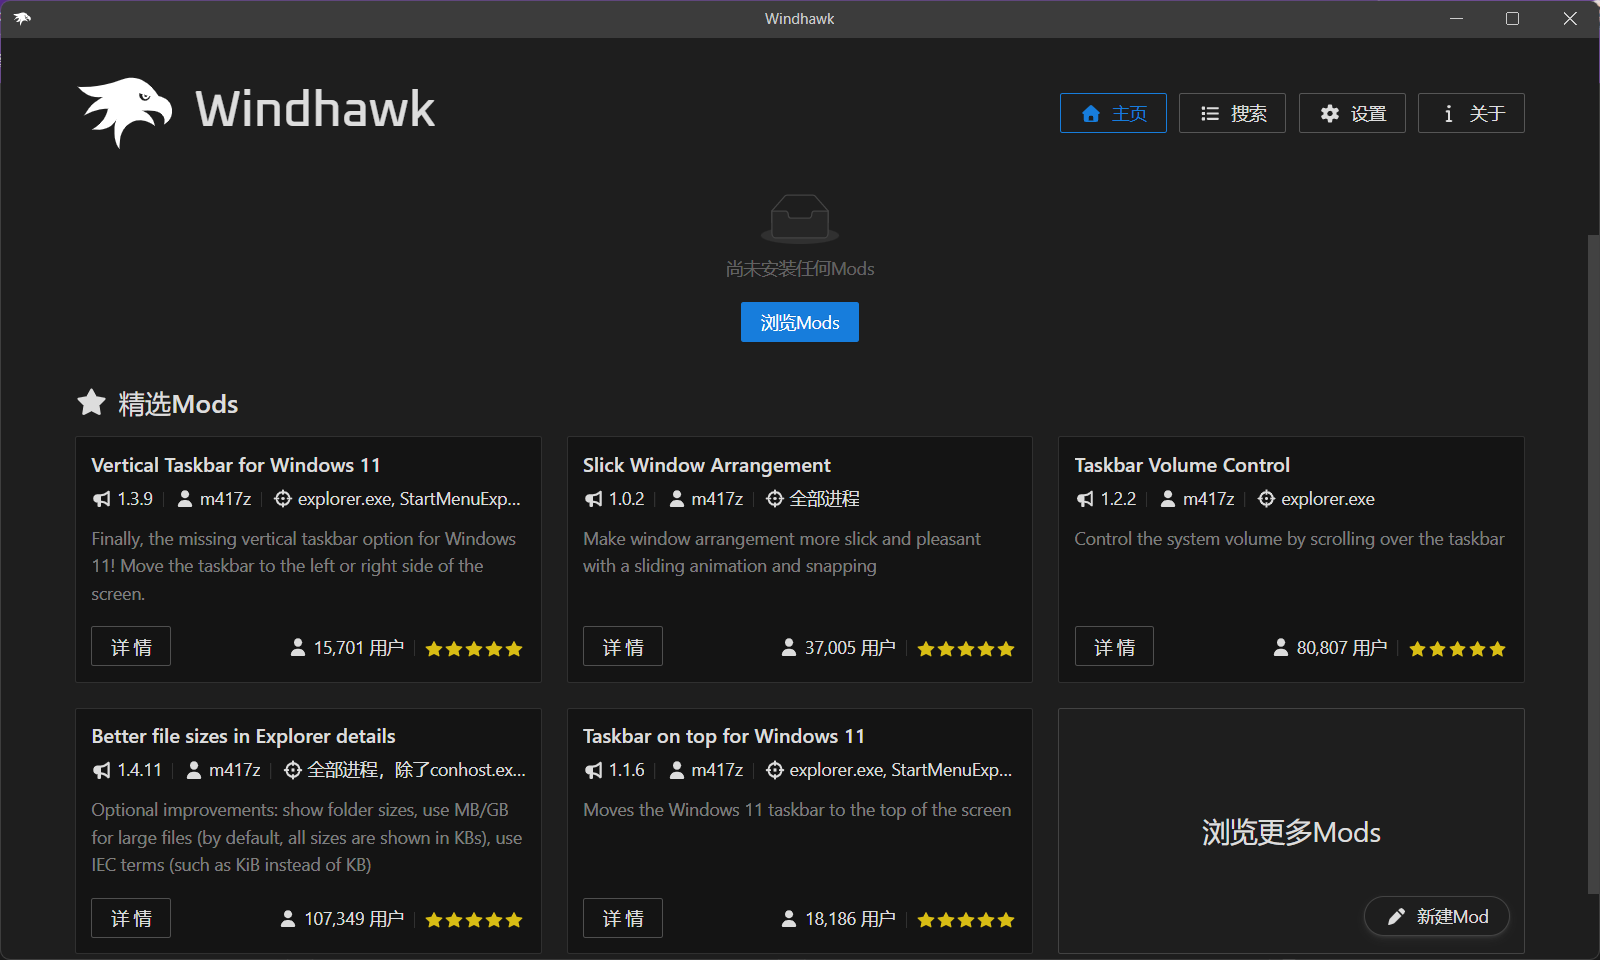
Task: Click version number 1.3.9
Action: coord(135,499)
